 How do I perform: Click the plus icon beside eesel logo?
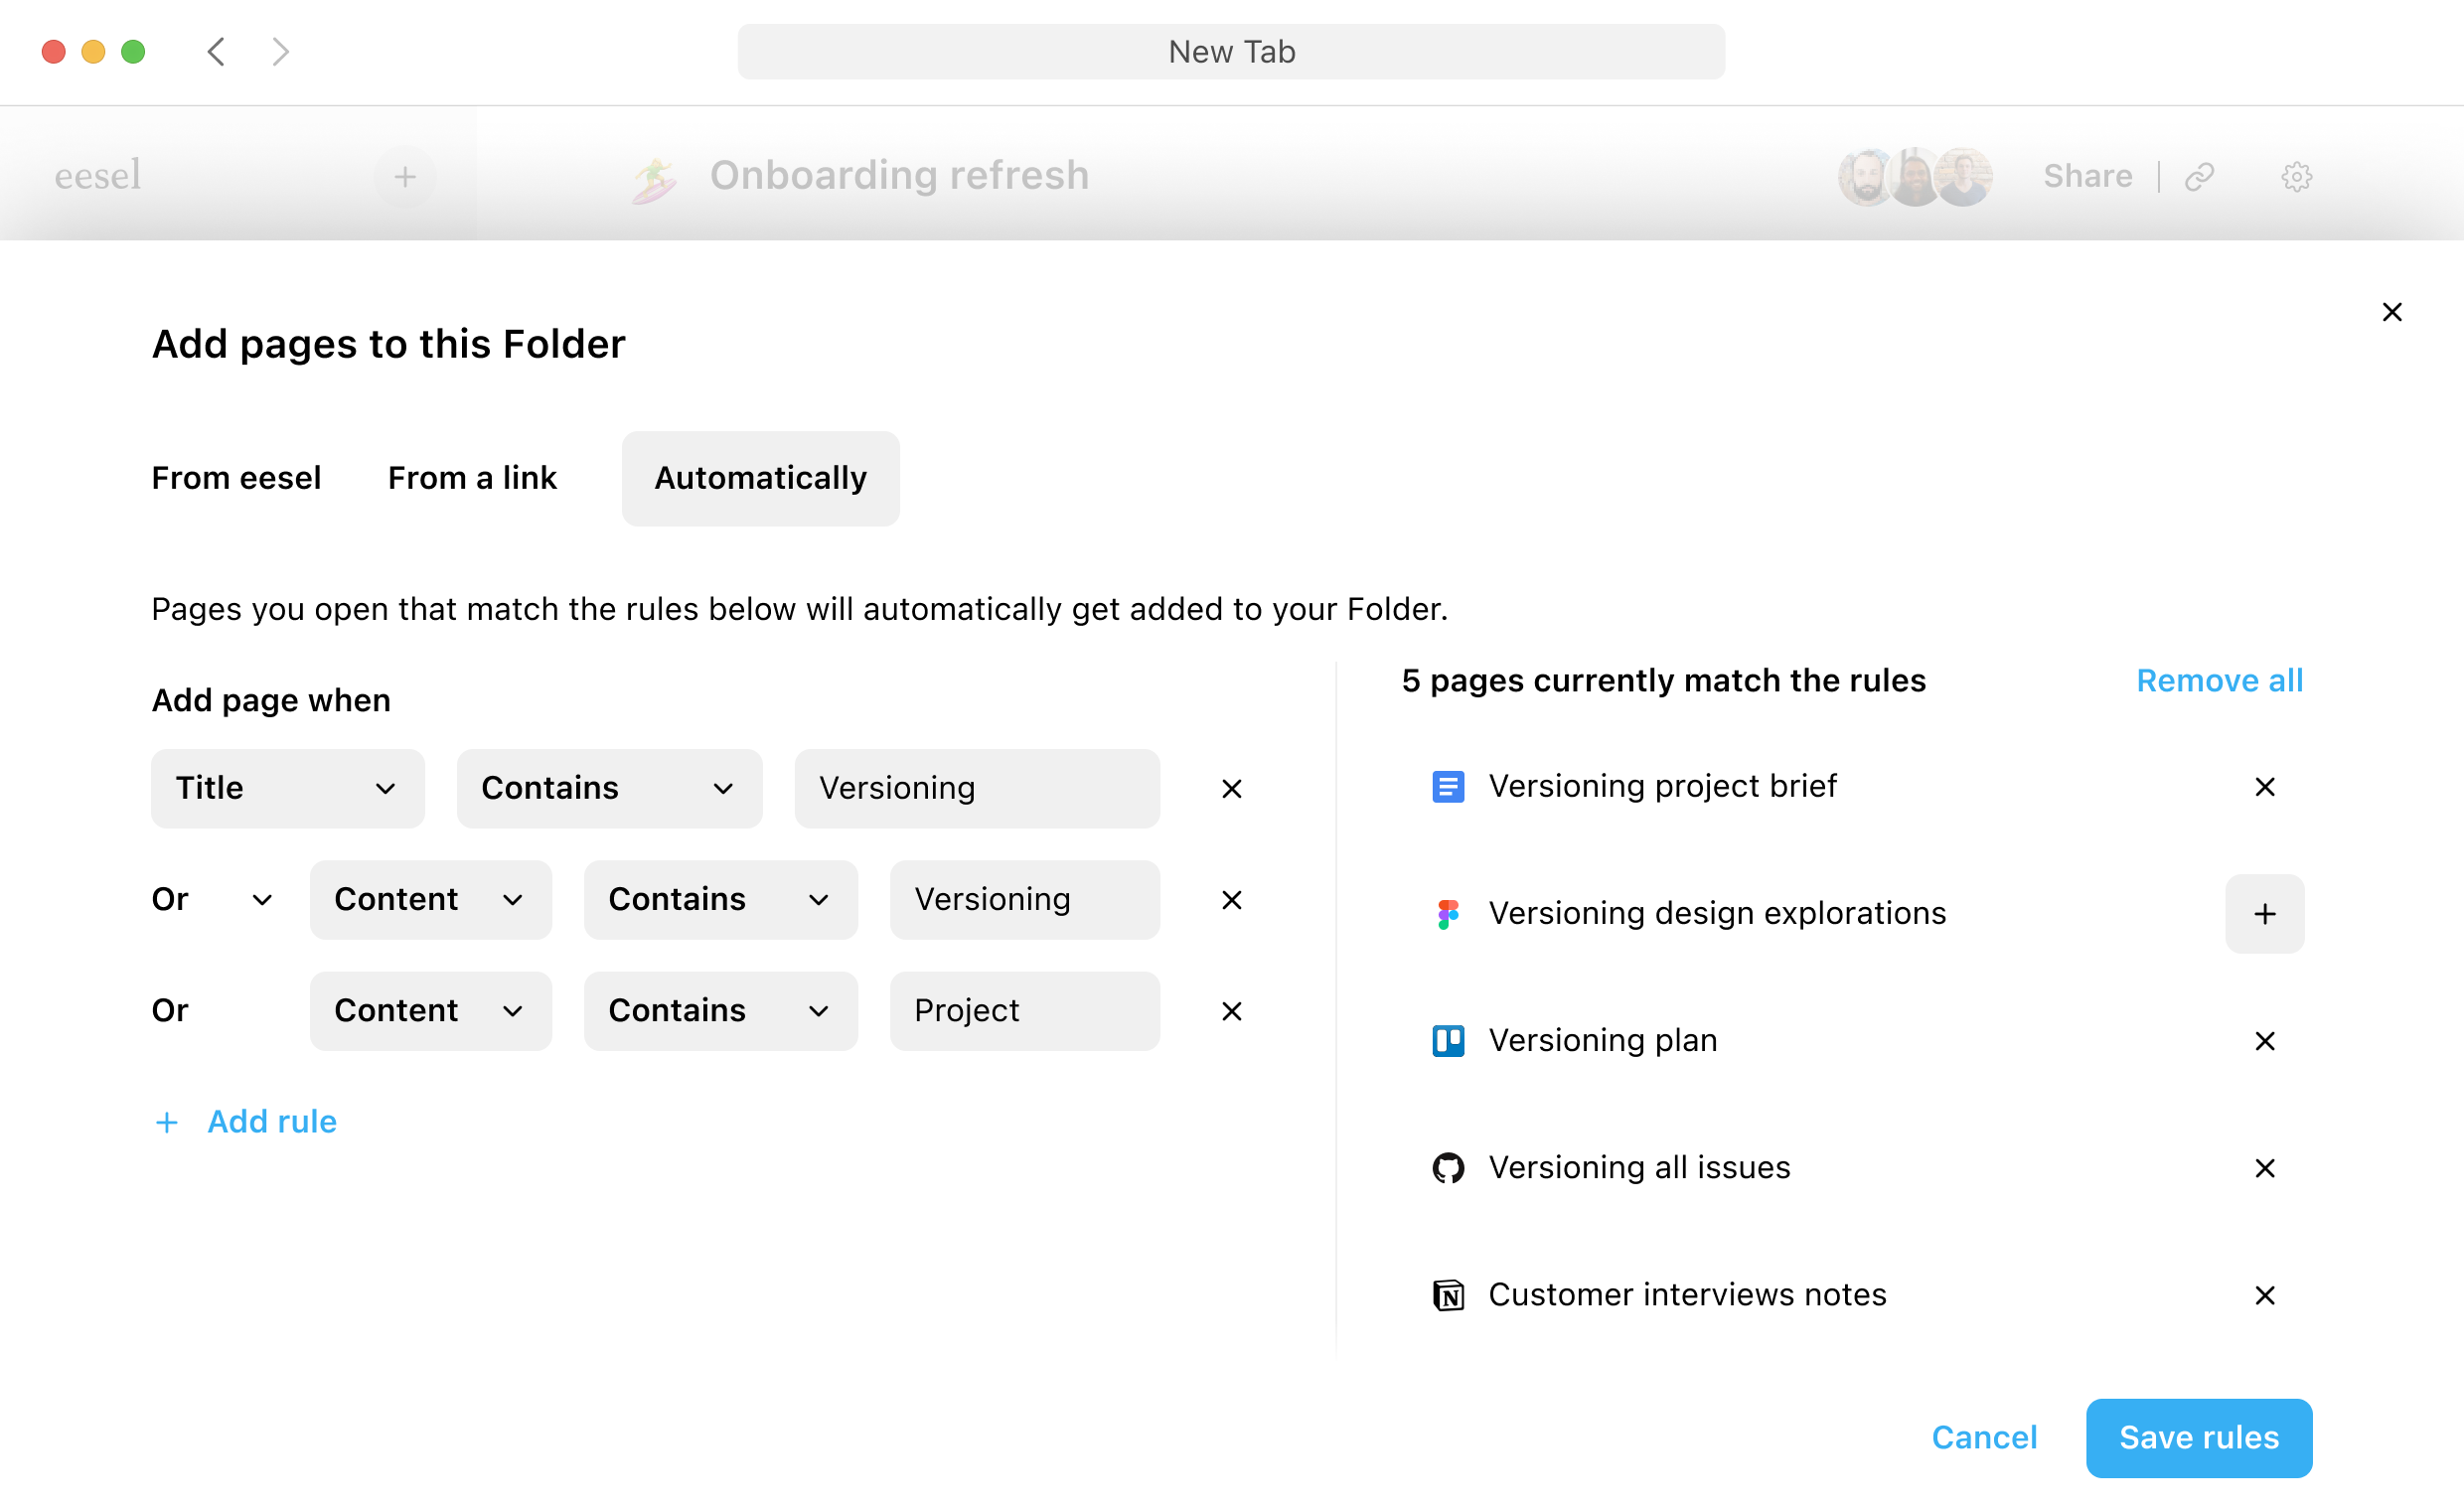pyautogui.click(x=405, y=177)
